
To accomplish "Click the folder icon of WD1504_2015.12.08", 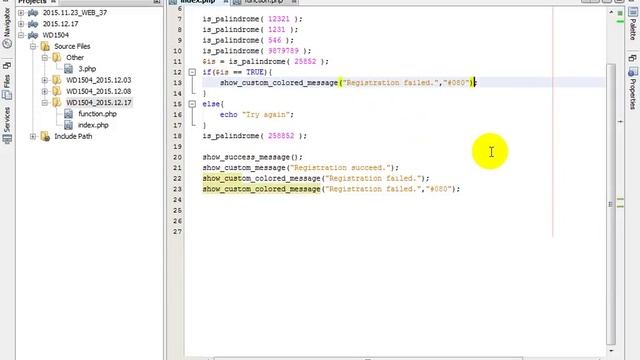I will tap(57, 91).
